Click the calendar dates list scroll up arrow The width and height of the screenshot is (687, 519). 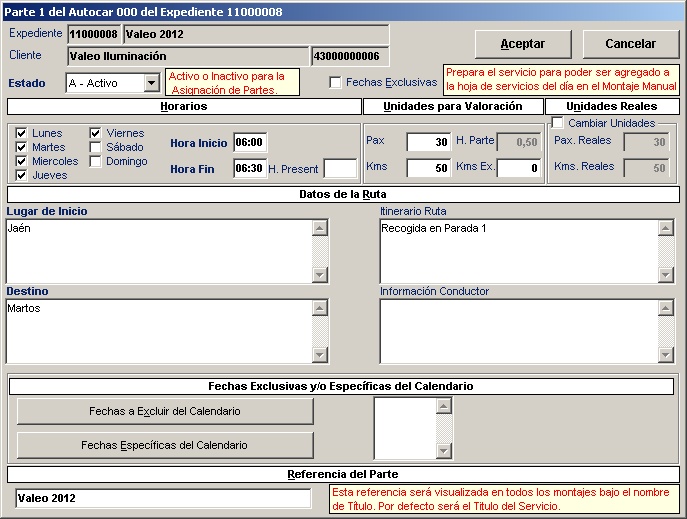point(444,406)
